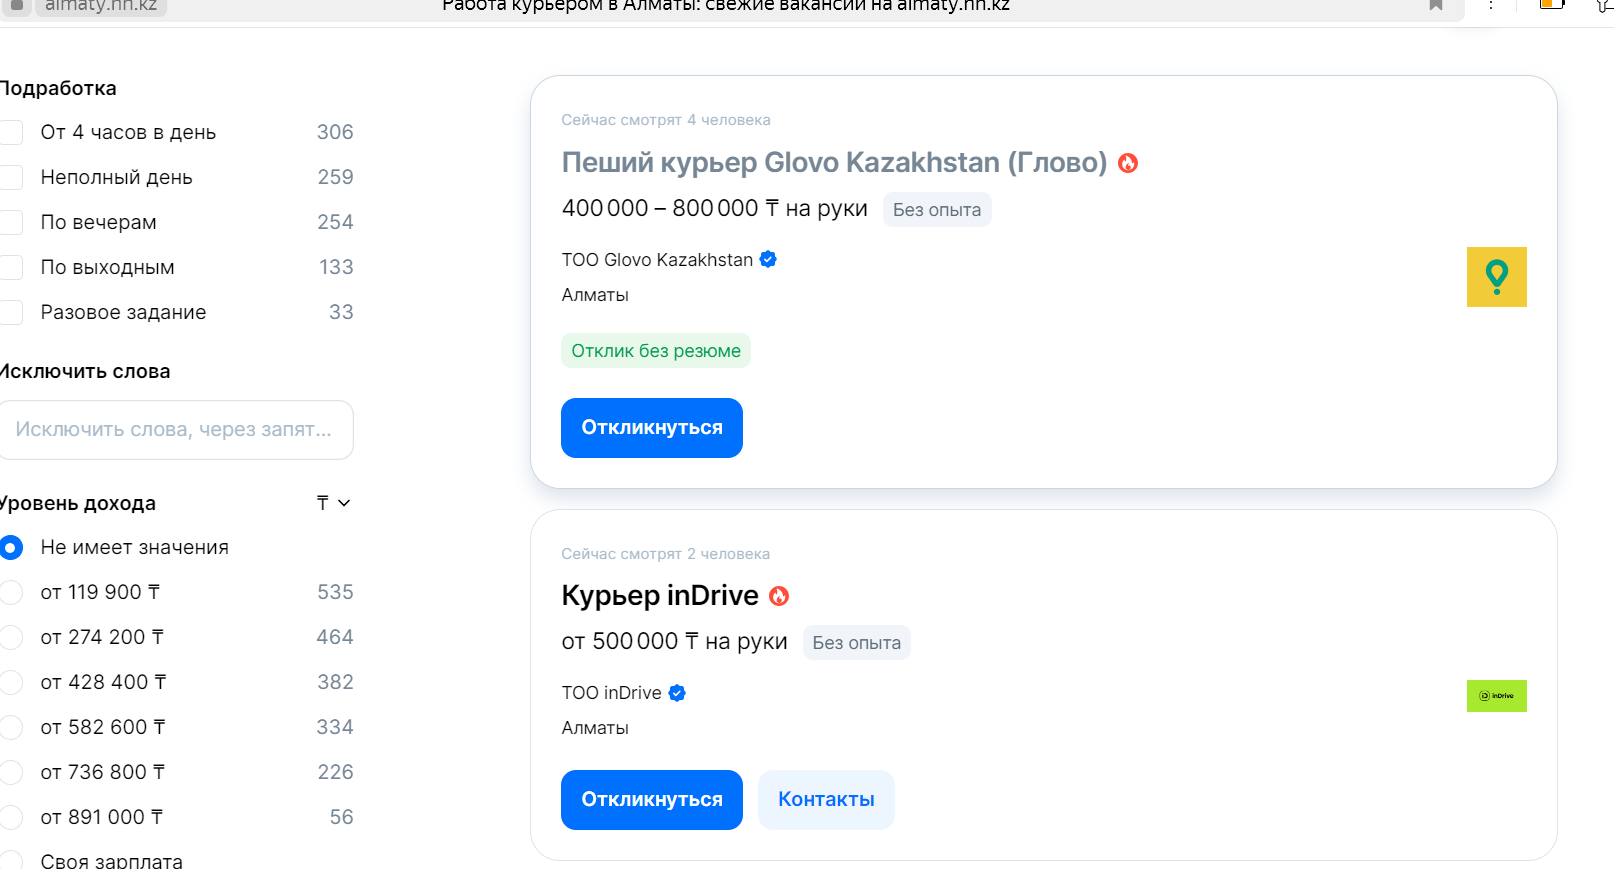Check the 'От 4 часов в день' filter
Viewport: 1614px width, 869px height.
11,132
